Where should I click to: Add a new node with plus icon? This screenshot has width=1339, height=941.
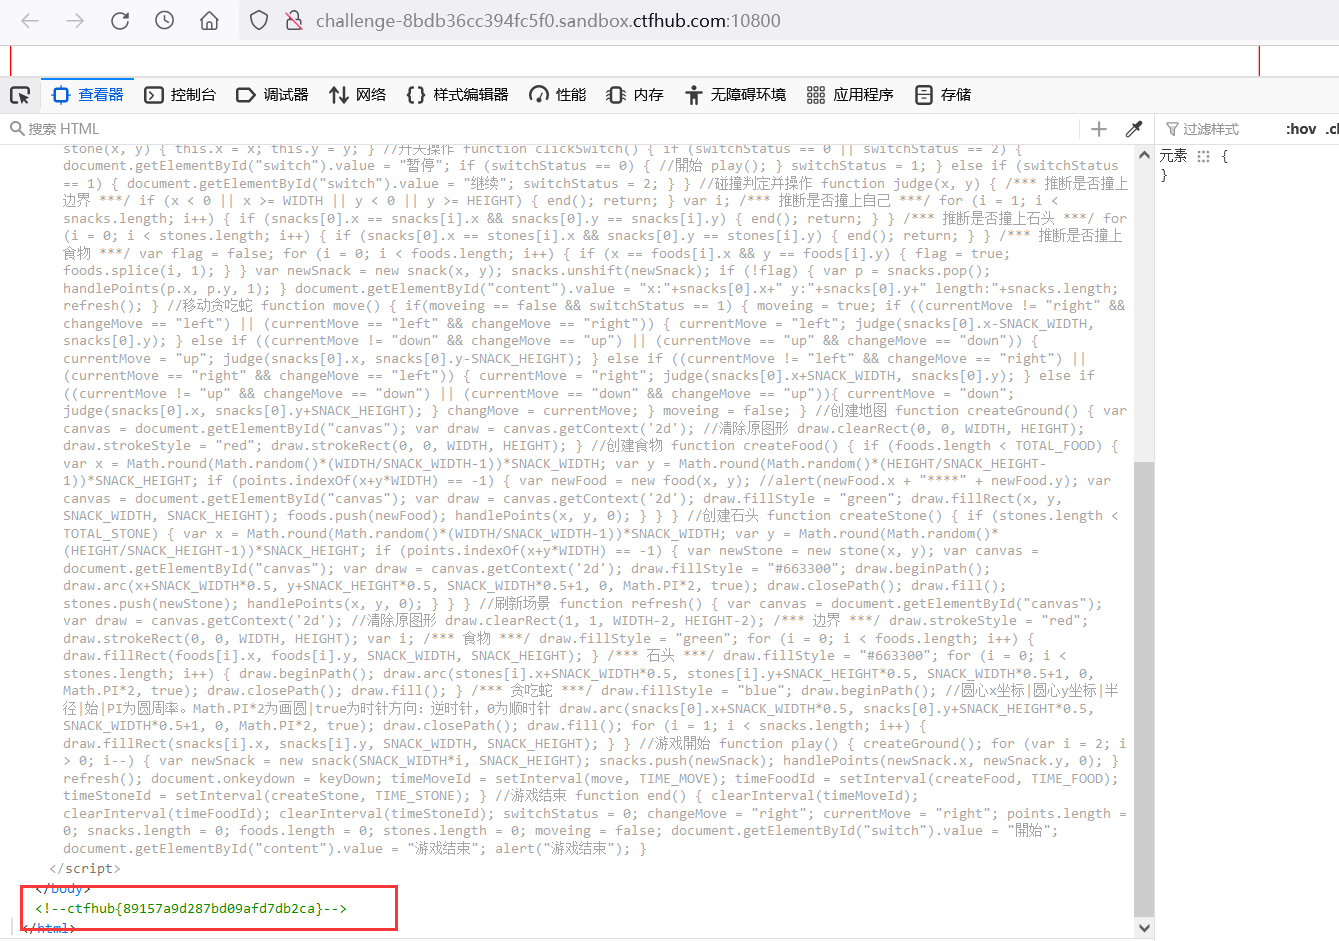[x=1099, y=129]
